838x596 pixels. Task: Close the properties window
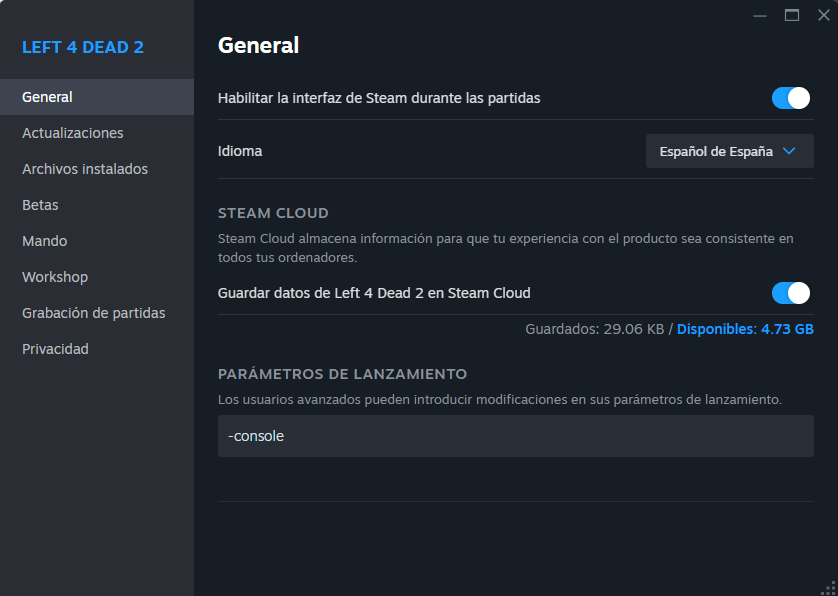pos(823,15)
